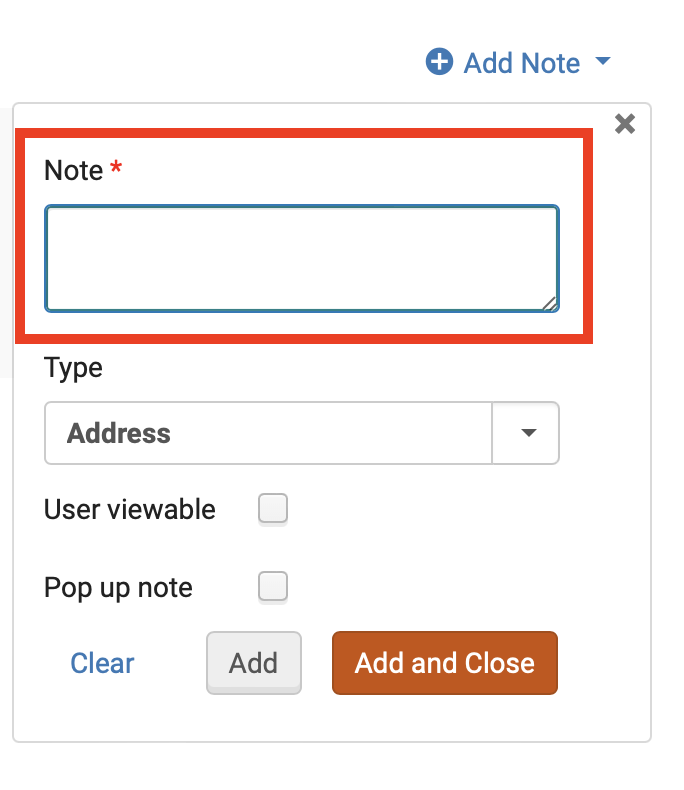Click the Type field label
The height and width of the screenshot is (790, 684).
point(73,368)
